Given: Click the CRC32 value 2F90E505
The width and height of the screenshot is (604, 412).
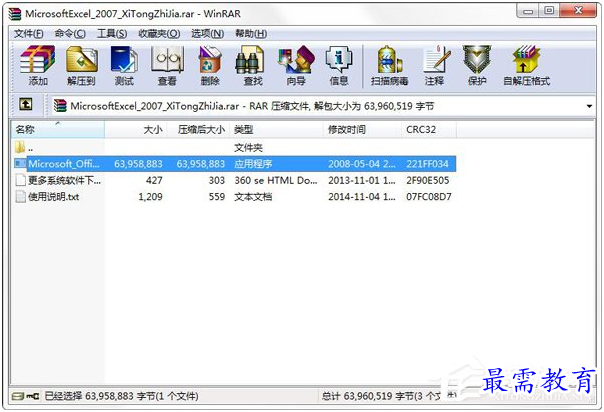Looking at the screenshot, I should [428, 180].
